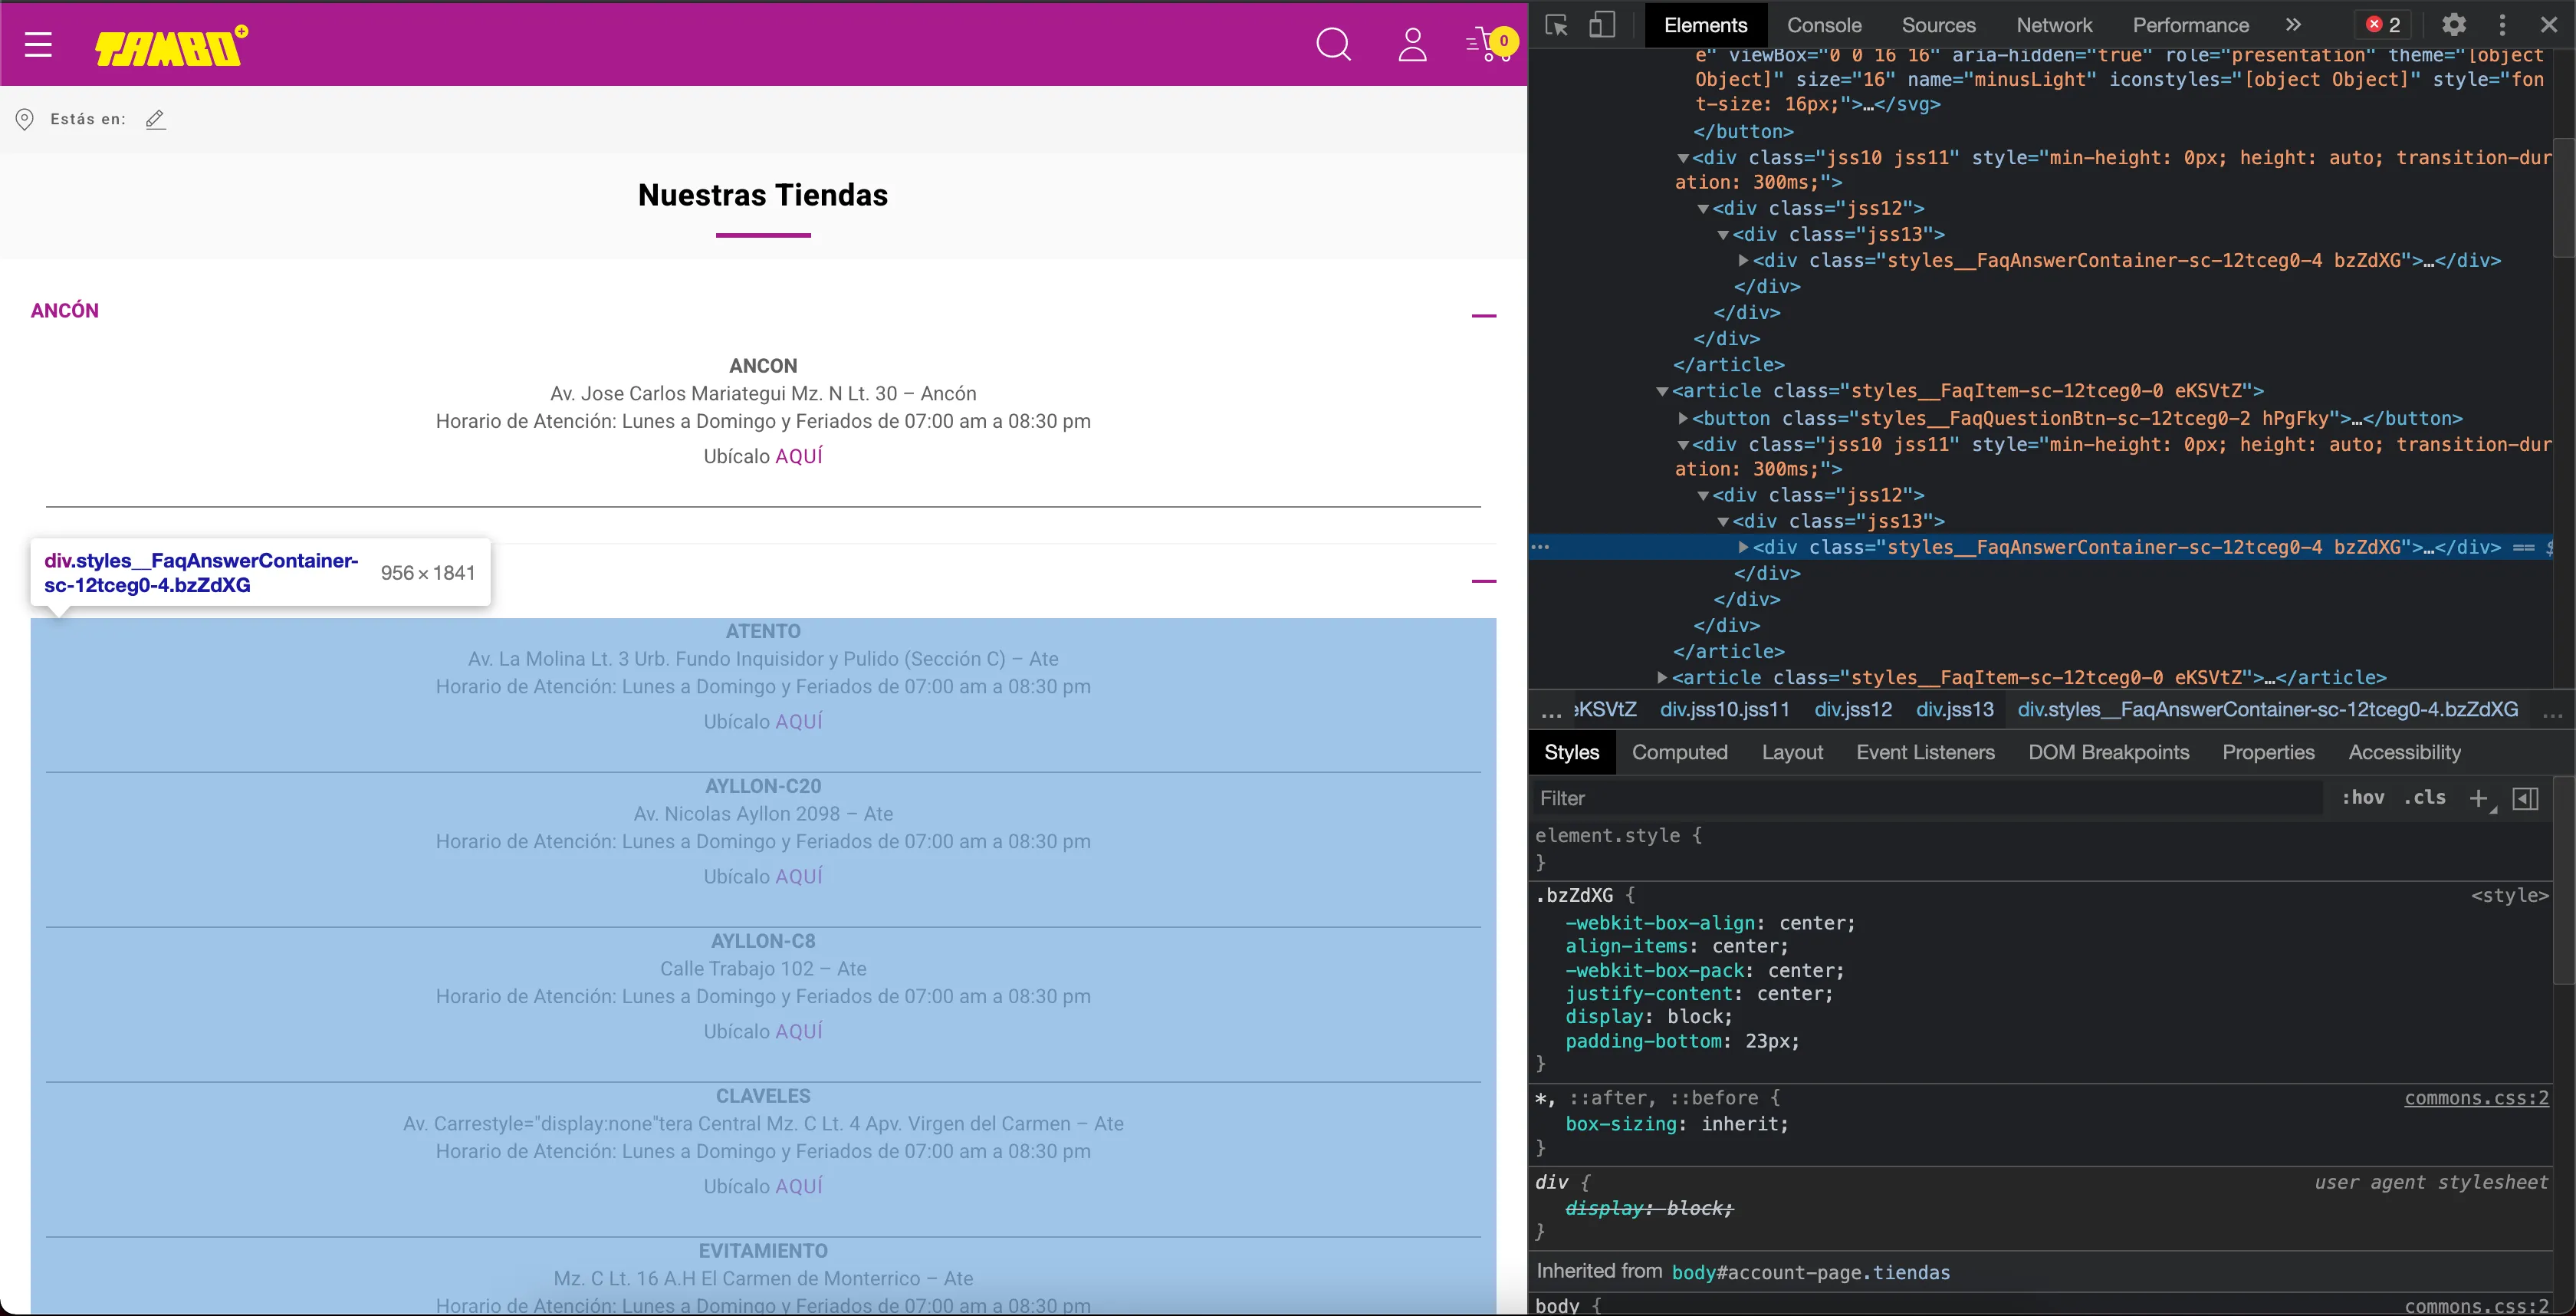
Task: Collapse the second FaqItem article node
Action: pos(1662,391)
